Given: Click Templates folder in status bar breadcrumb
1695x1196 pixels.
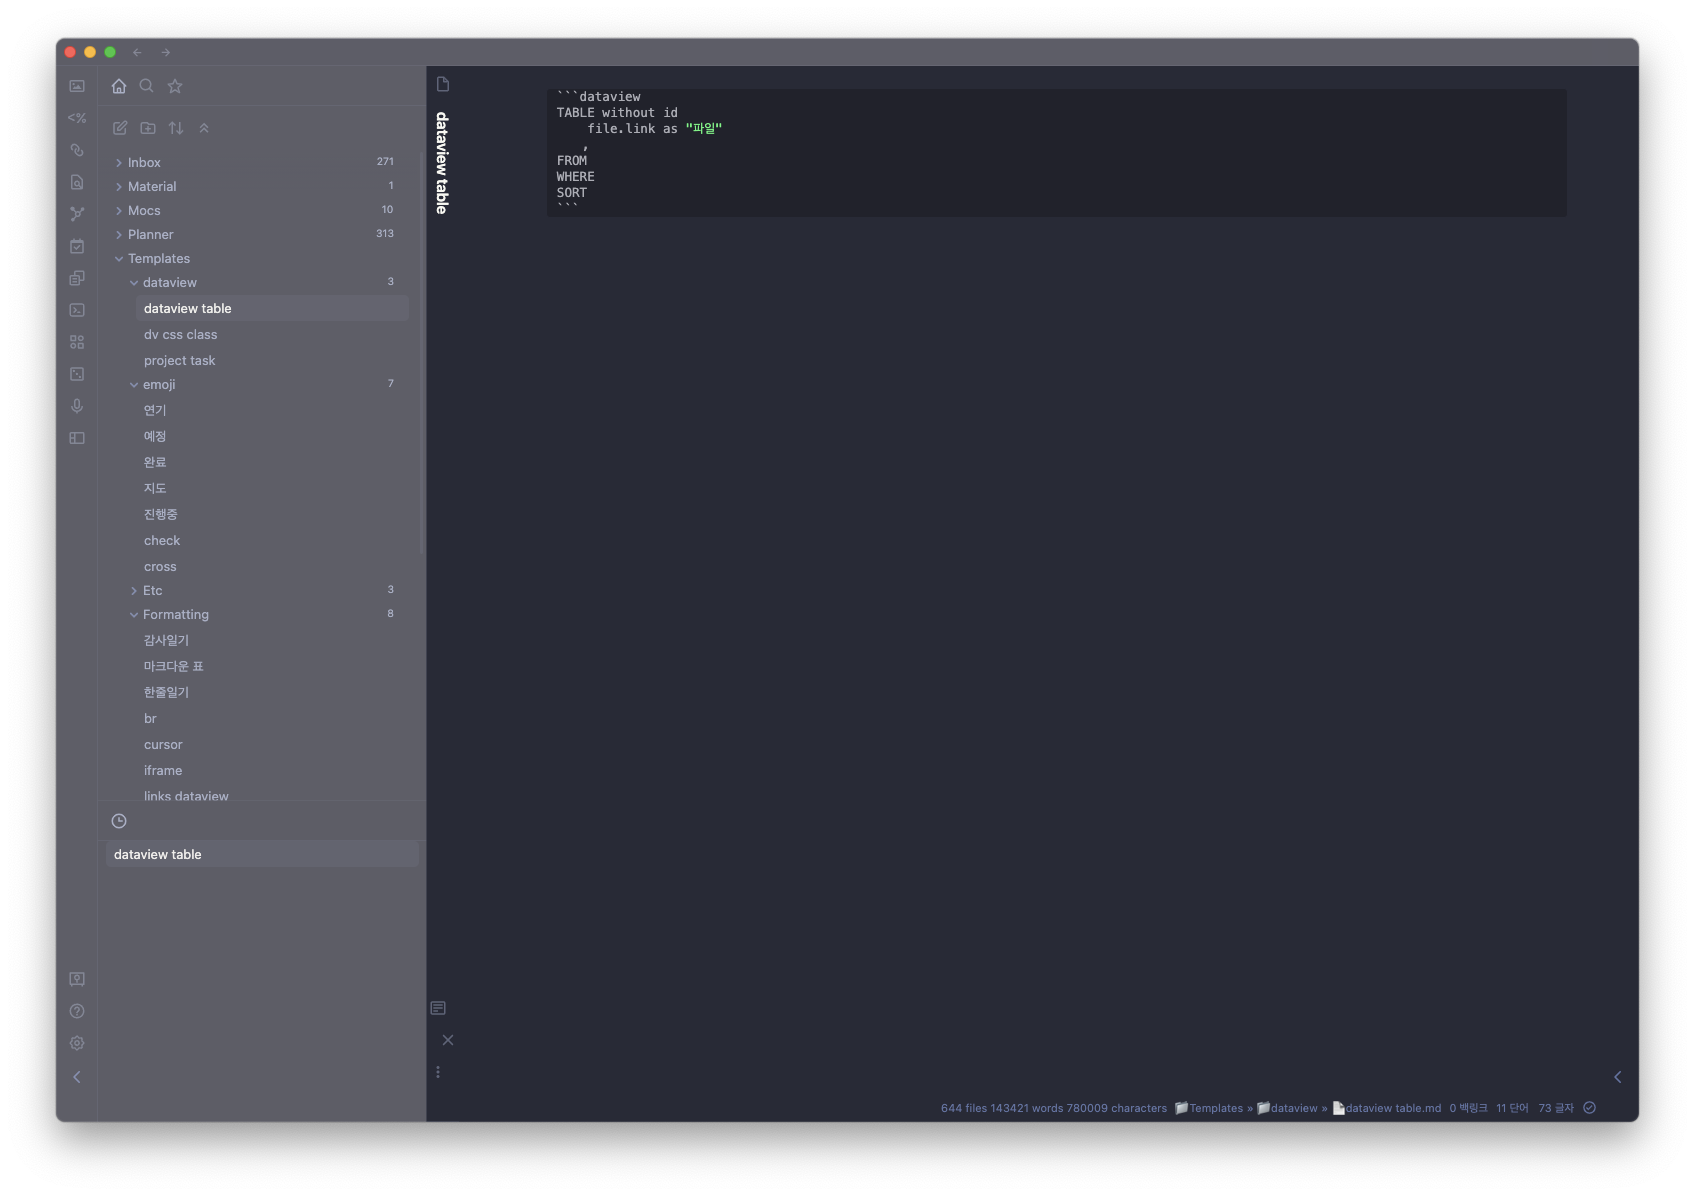Looking at the screenshot, I should [1209, 1108].
